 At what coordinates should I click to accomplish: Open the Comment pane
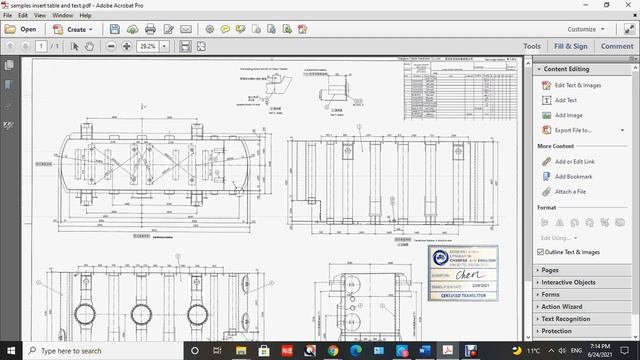point(617,46)
